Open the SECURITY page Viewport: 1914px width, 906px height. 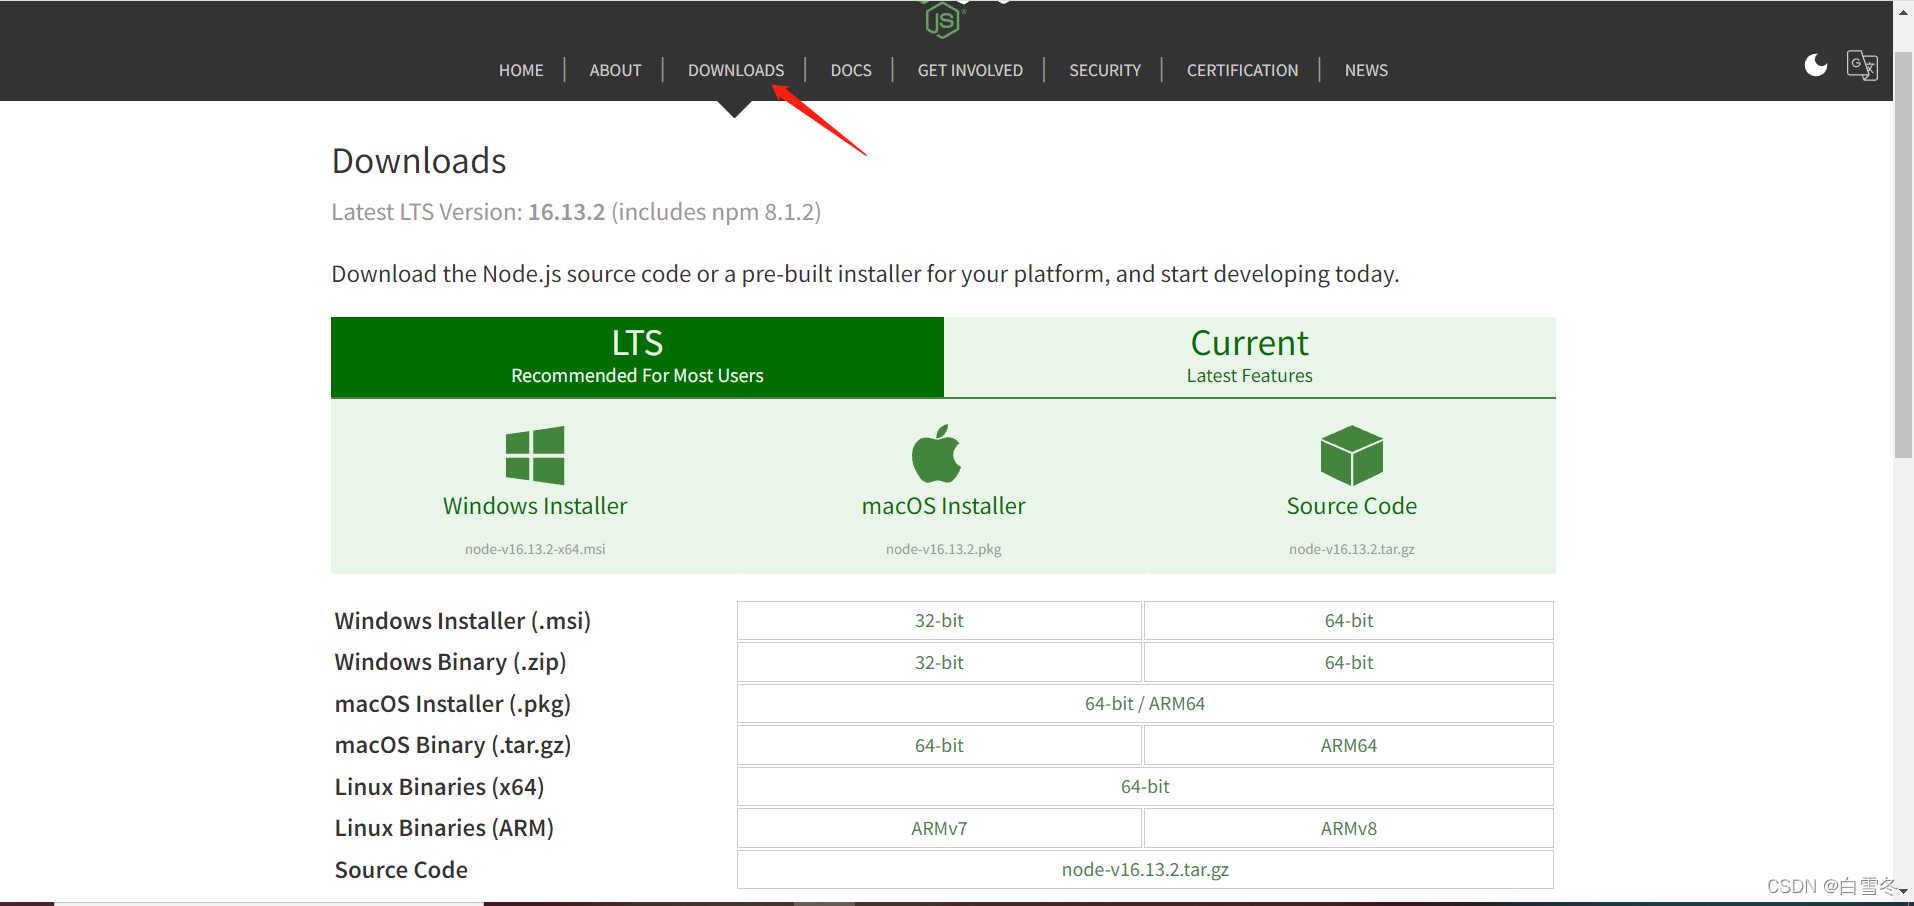tap(1105, 70)
